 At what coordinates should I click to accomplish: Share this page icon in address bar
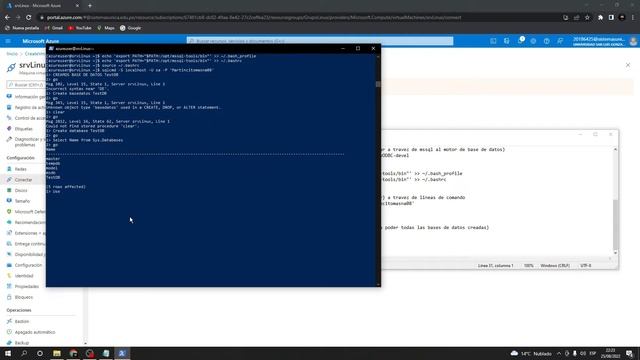pyautogui.click(x=576, y=18)
